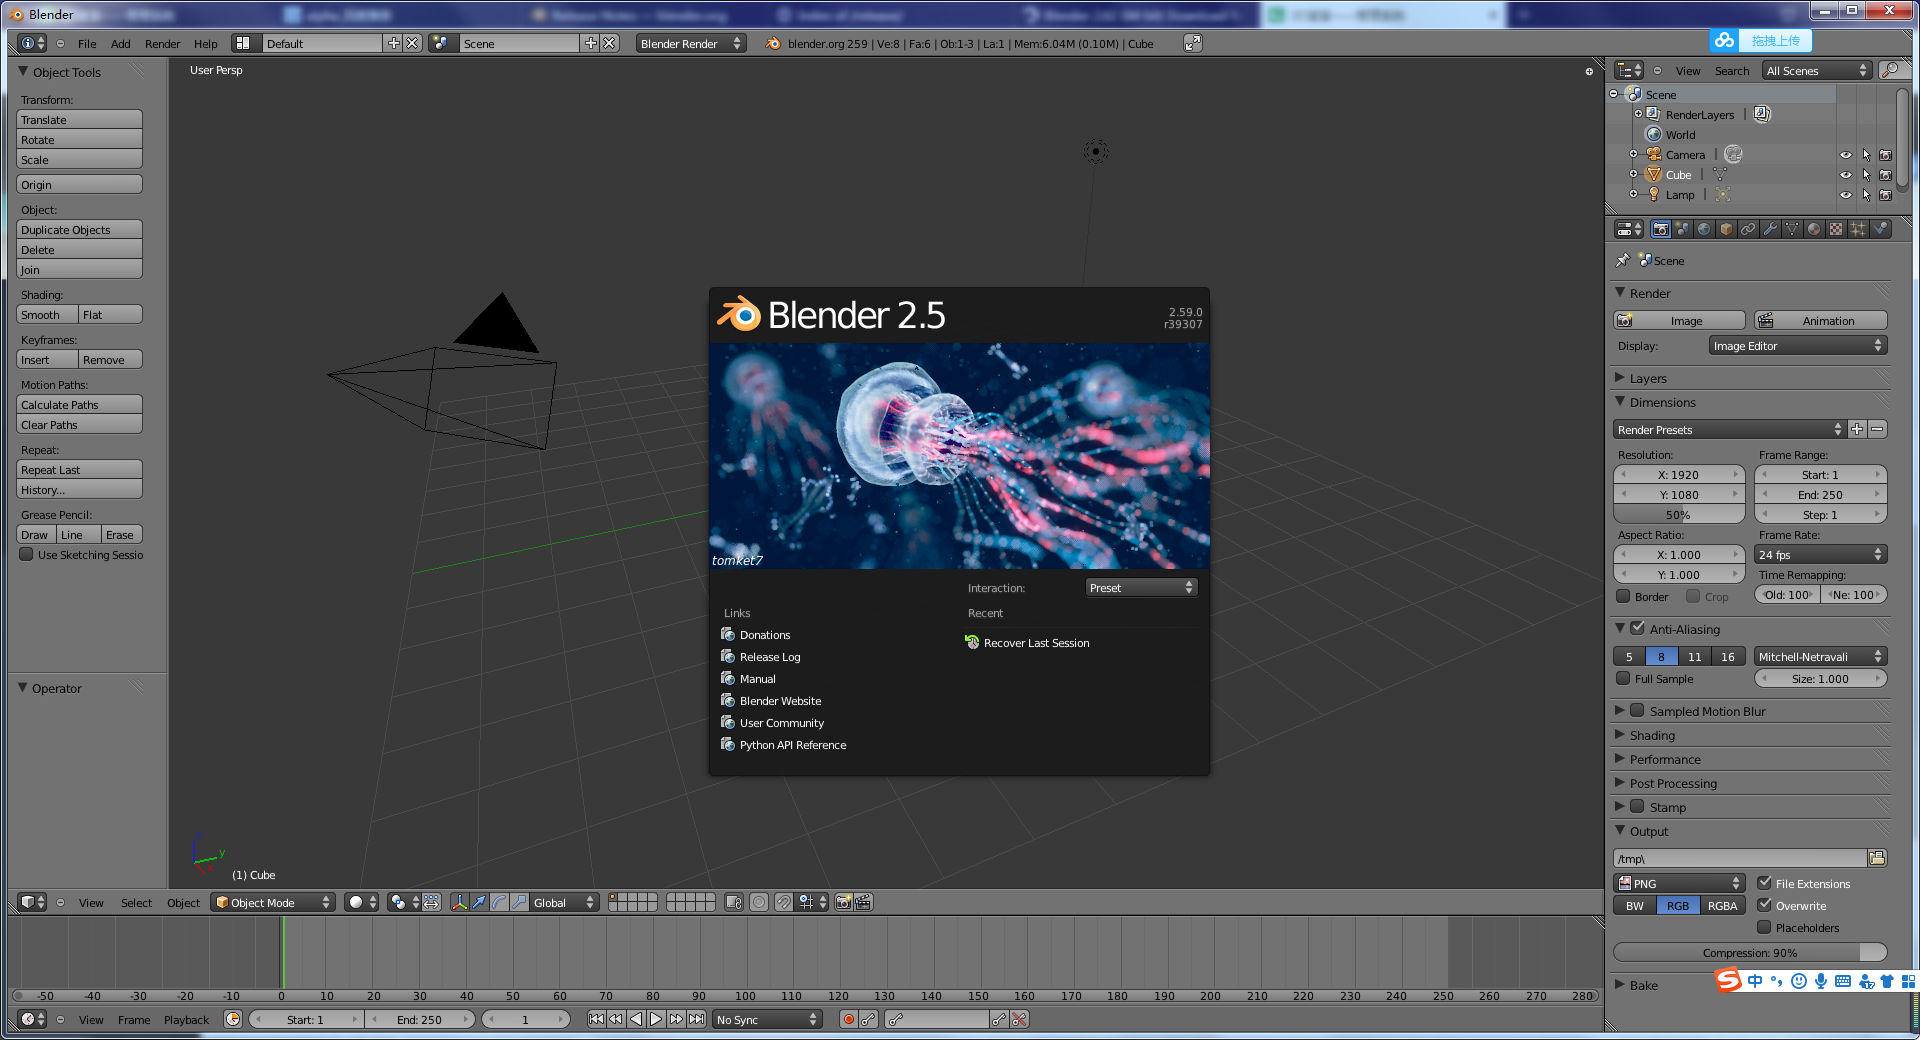This screenshot has width=1920, height=1040.
Task: Open the Frame Rate dropdown showing 24 fps
Action: pos(1820,554)
